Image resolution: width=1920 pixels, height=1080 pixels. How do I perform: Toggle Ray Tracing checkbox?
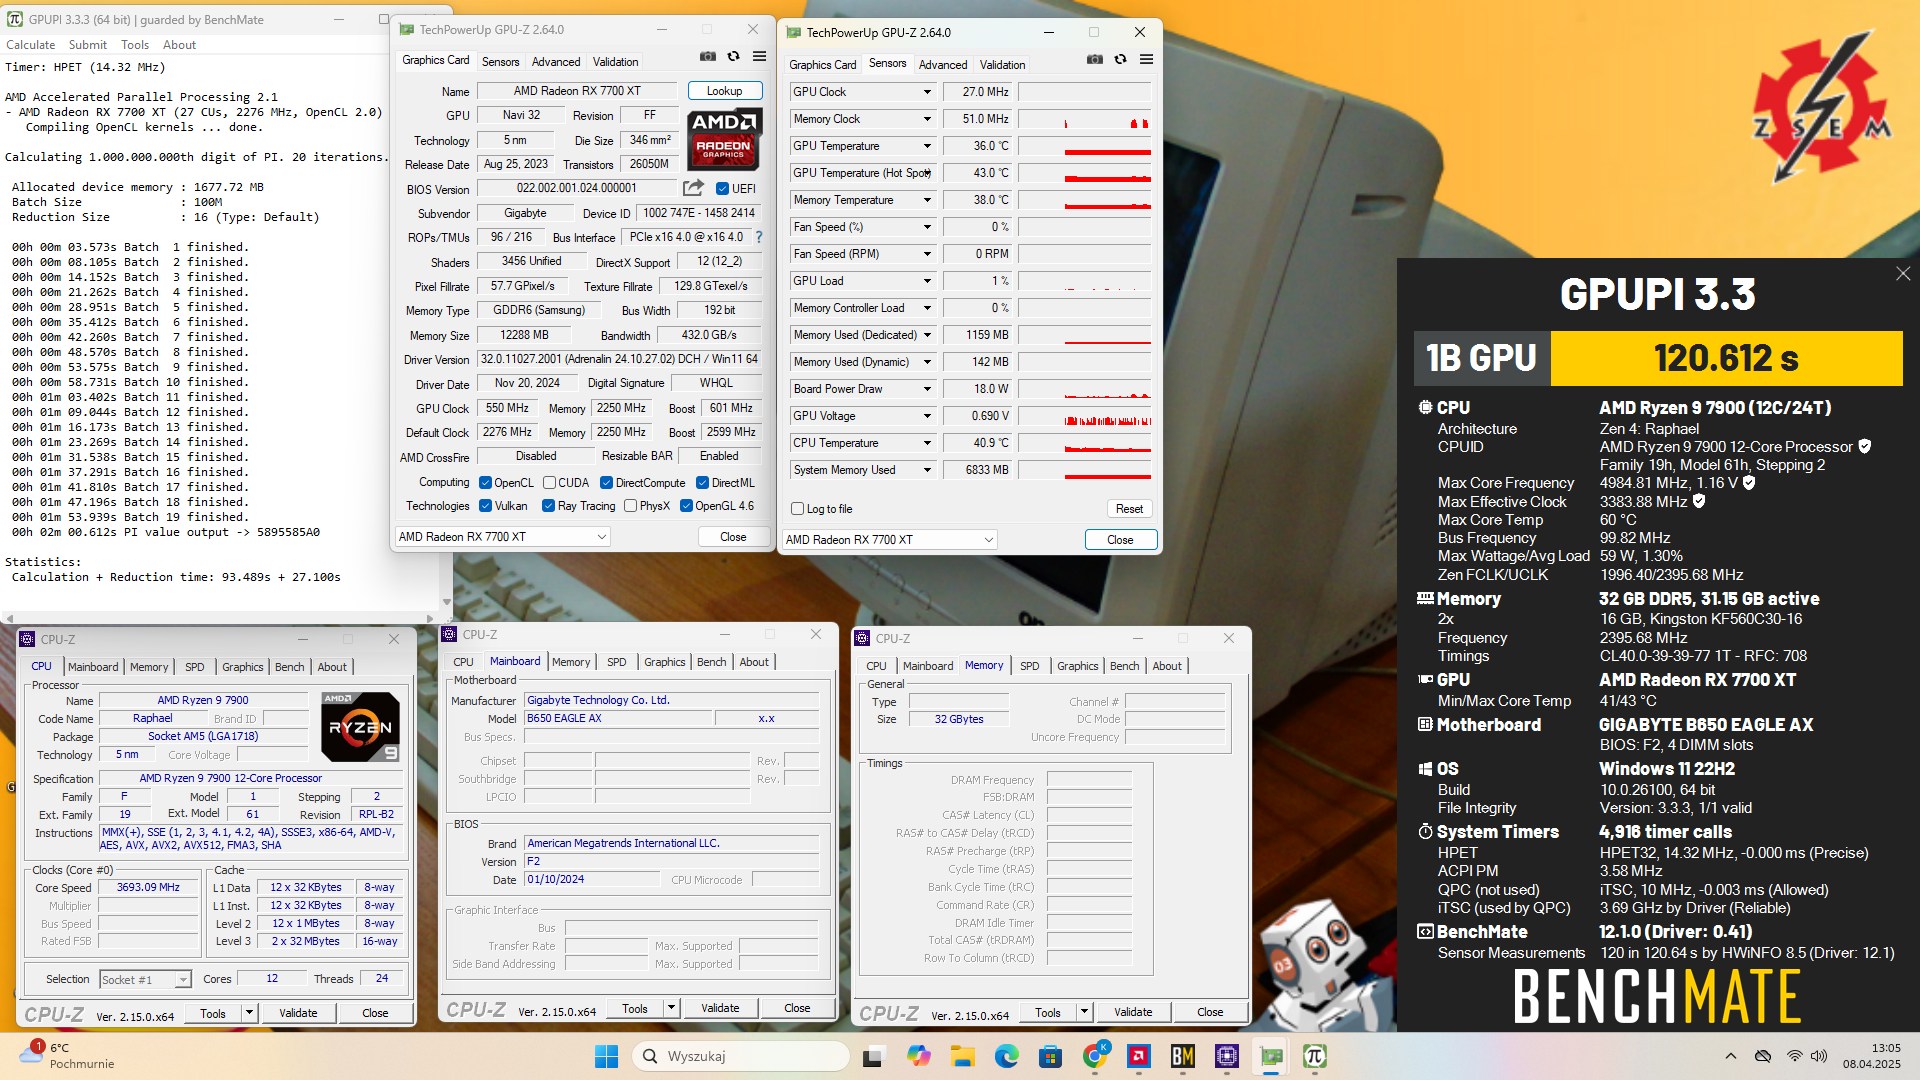pos(548,506)
